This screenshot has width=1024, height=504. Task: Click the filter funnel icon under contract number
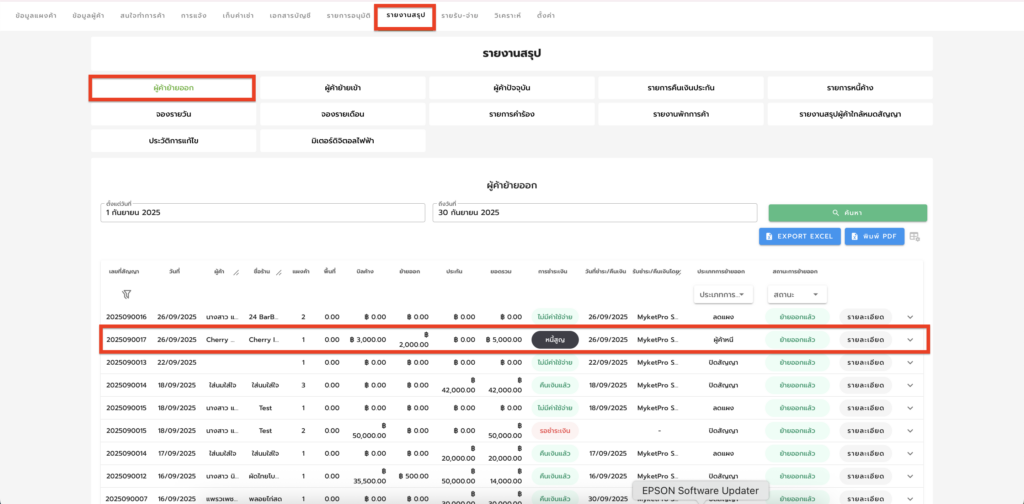[127, 295]
